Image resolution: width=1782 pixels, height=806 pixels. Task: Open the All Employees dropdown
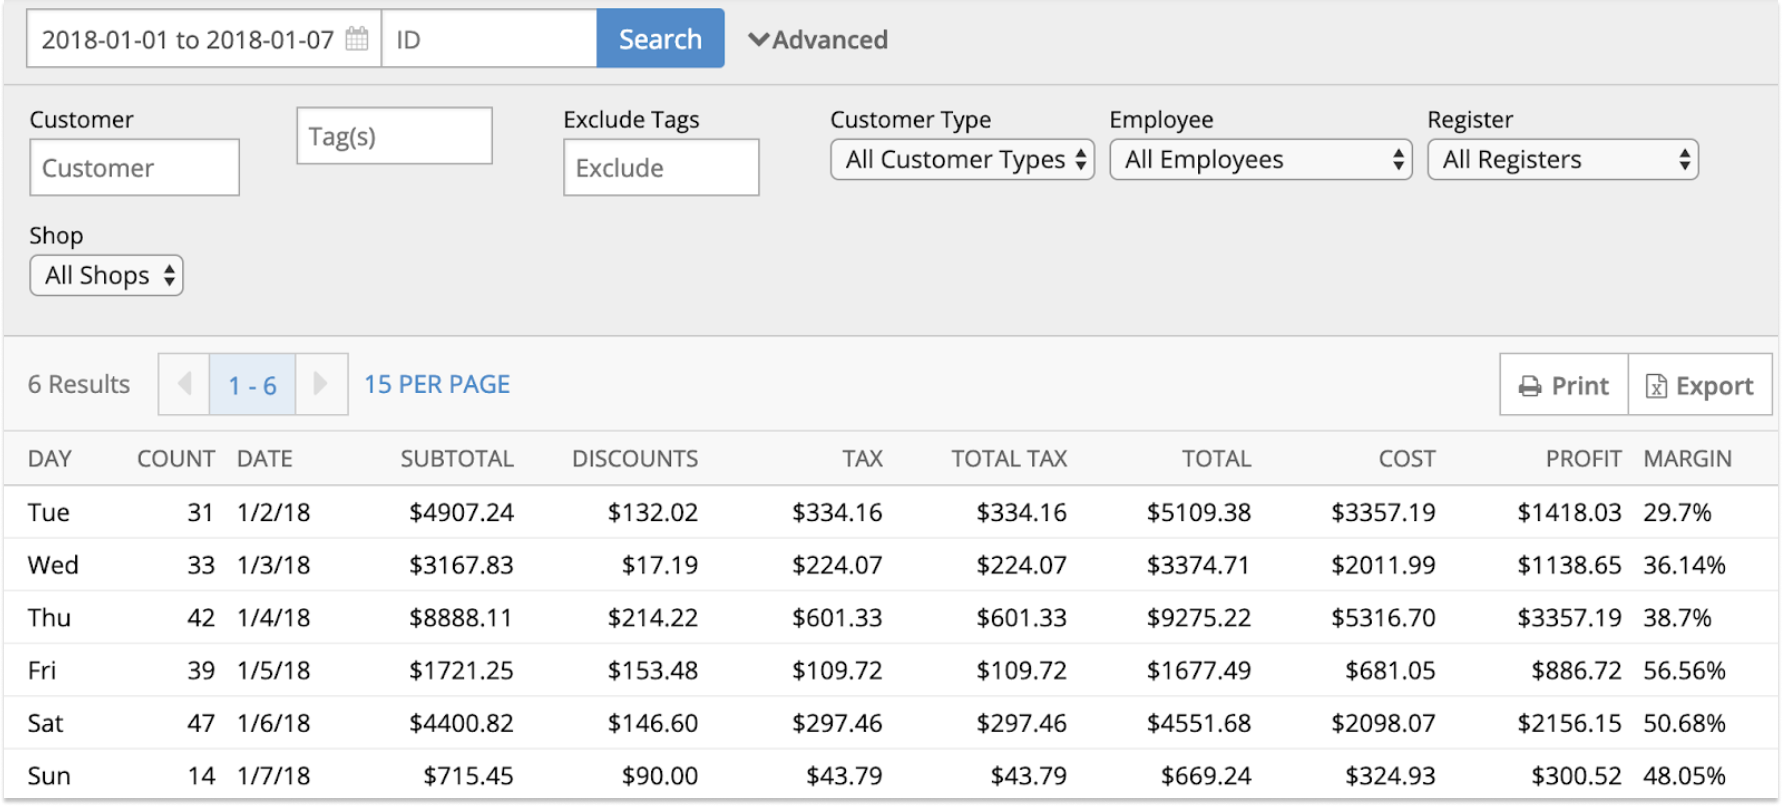click(1260, 160)
